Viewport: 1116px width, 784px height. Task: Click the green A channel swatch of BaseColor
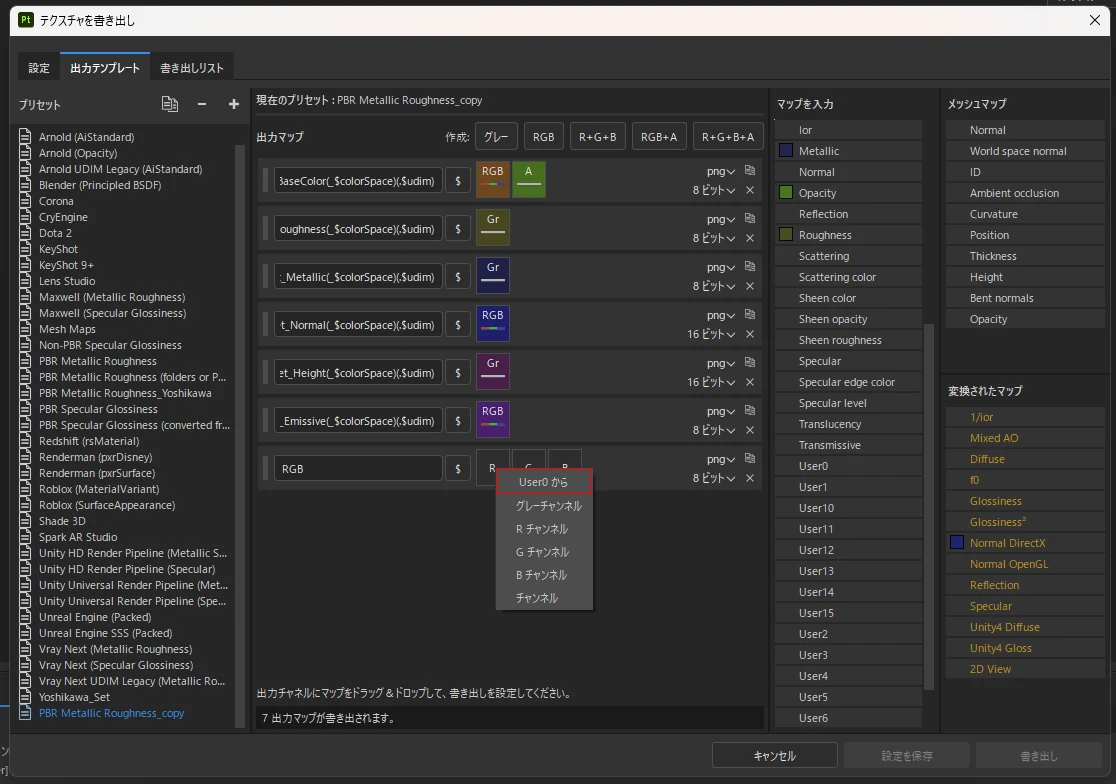528,180
